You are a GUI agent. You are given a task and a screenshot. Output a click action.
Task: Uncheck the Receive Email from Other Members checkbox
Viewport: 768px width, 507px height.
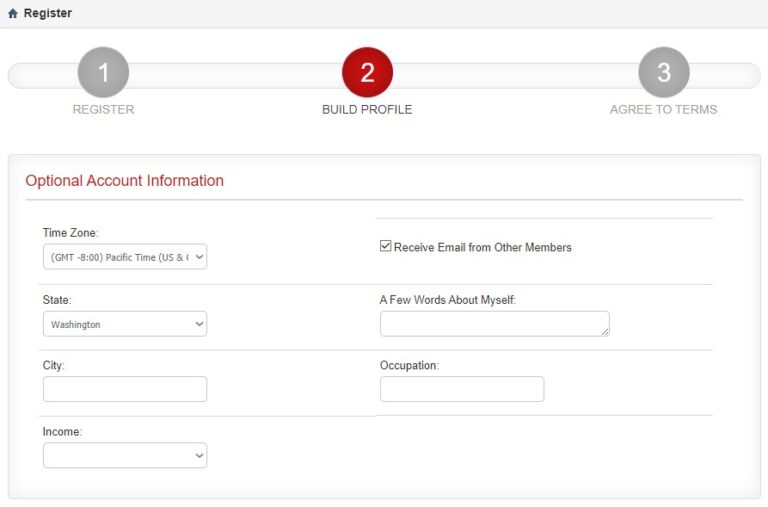click(386, 247)
